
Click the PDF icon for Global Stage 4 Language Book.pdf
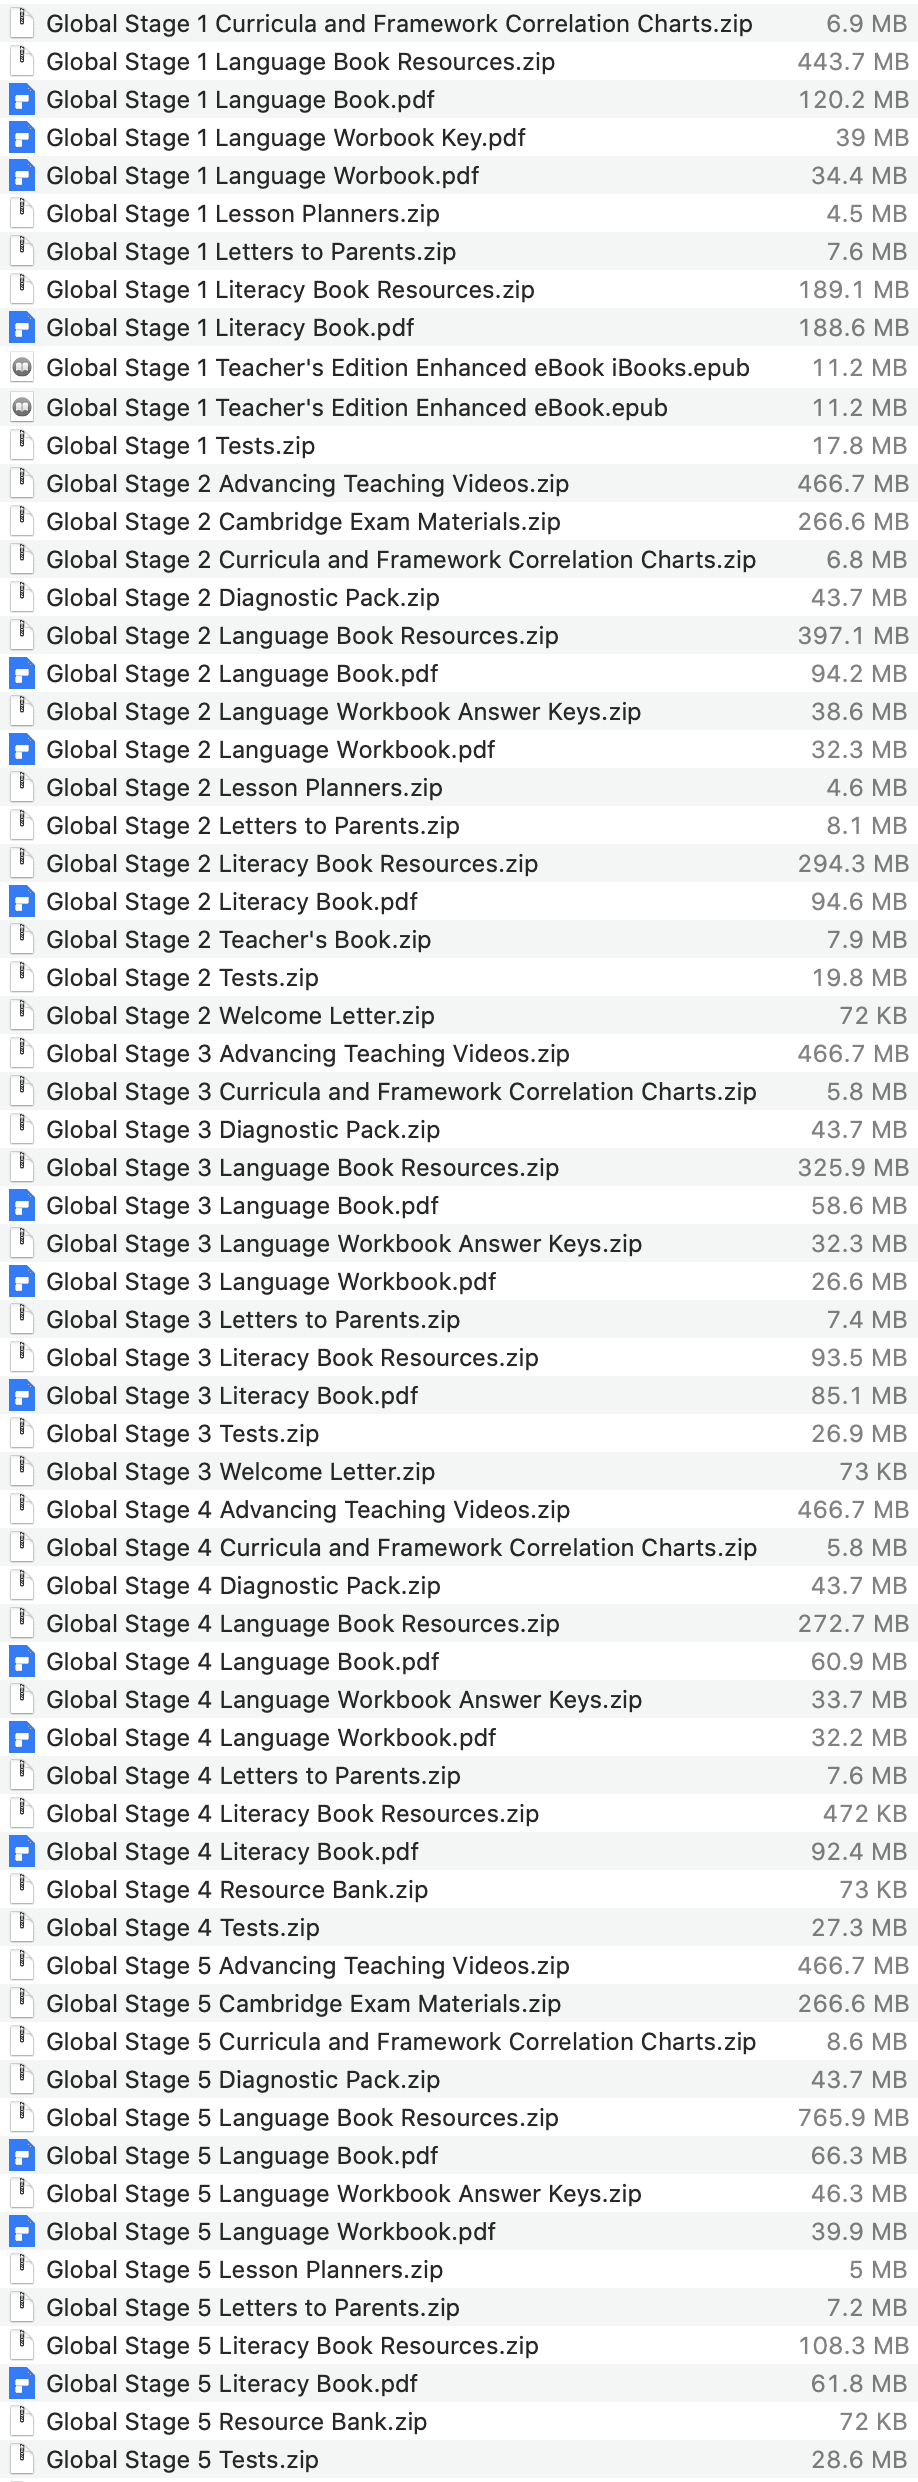(21, 1662)
